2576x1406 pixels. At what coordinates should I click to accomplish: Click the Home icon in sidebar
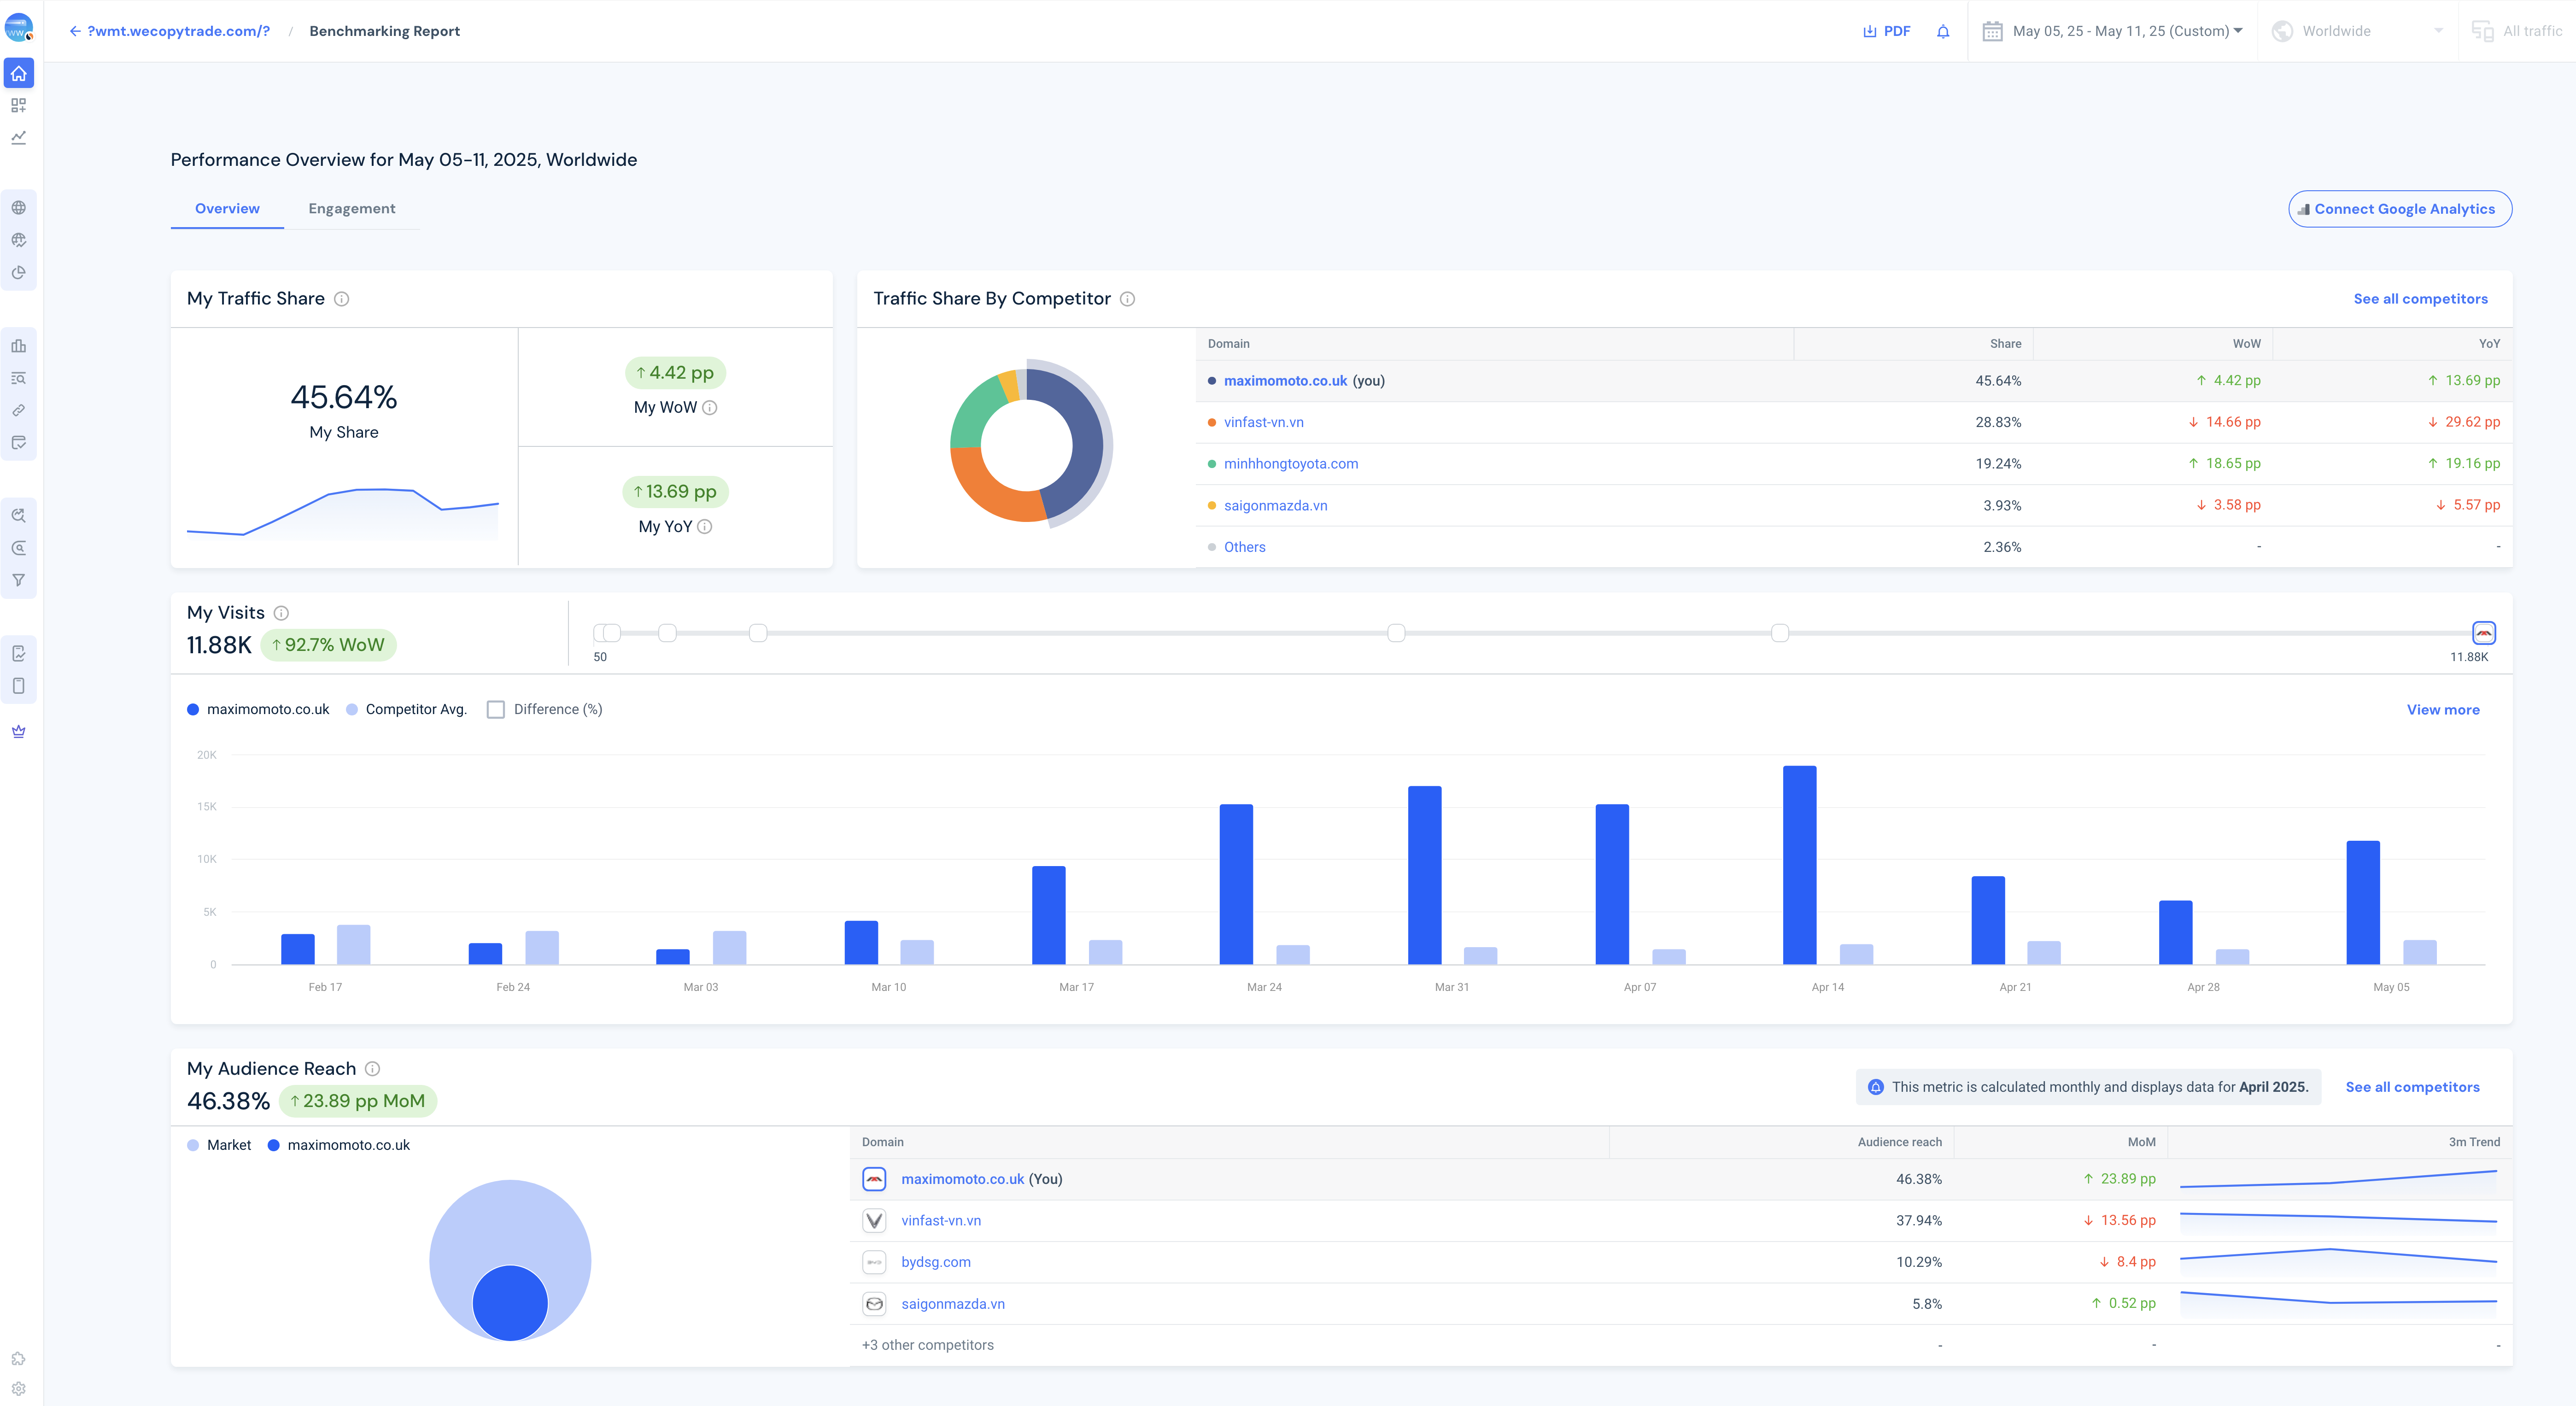tap(19, 73)
